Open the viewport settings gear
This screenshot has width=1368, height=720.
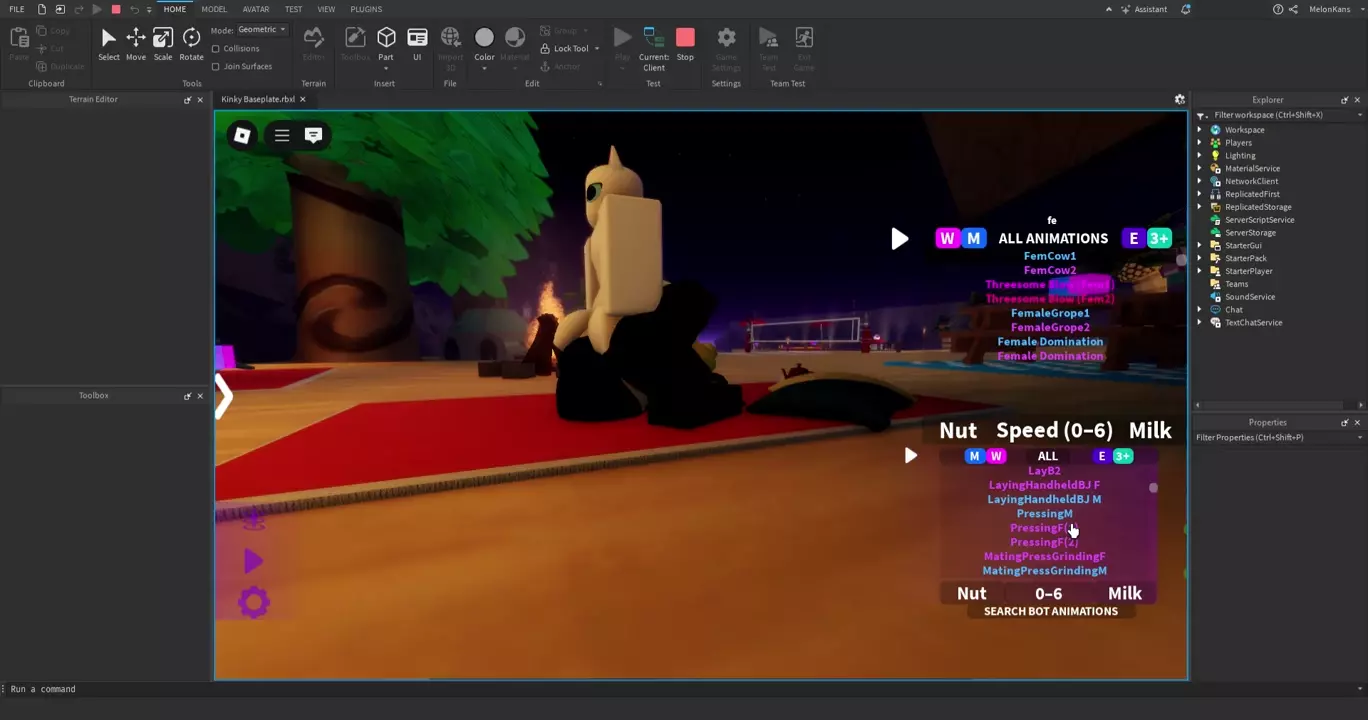click(x=1180, y=99)
